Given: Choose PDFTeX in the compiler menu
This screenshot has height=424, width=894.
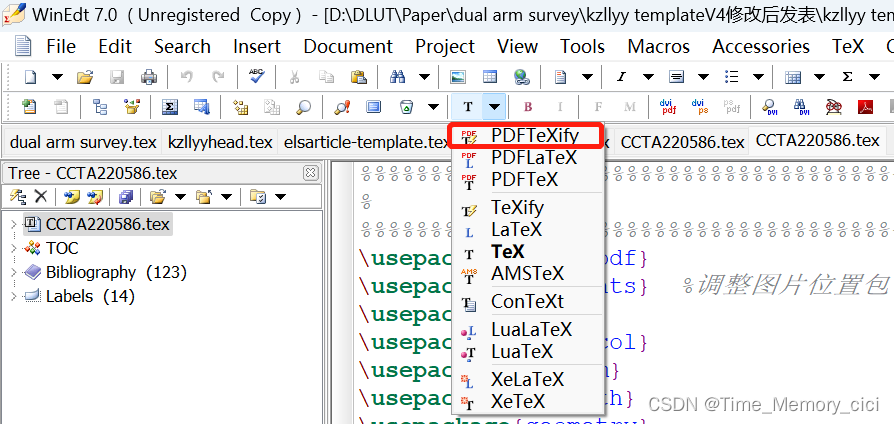Looking at the screenshot, I should click(527, 180).
